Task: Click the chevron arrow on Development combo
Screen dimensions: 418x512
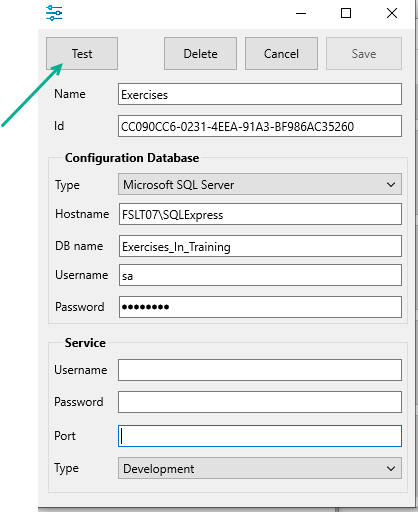Action: [x=391, y=469]
